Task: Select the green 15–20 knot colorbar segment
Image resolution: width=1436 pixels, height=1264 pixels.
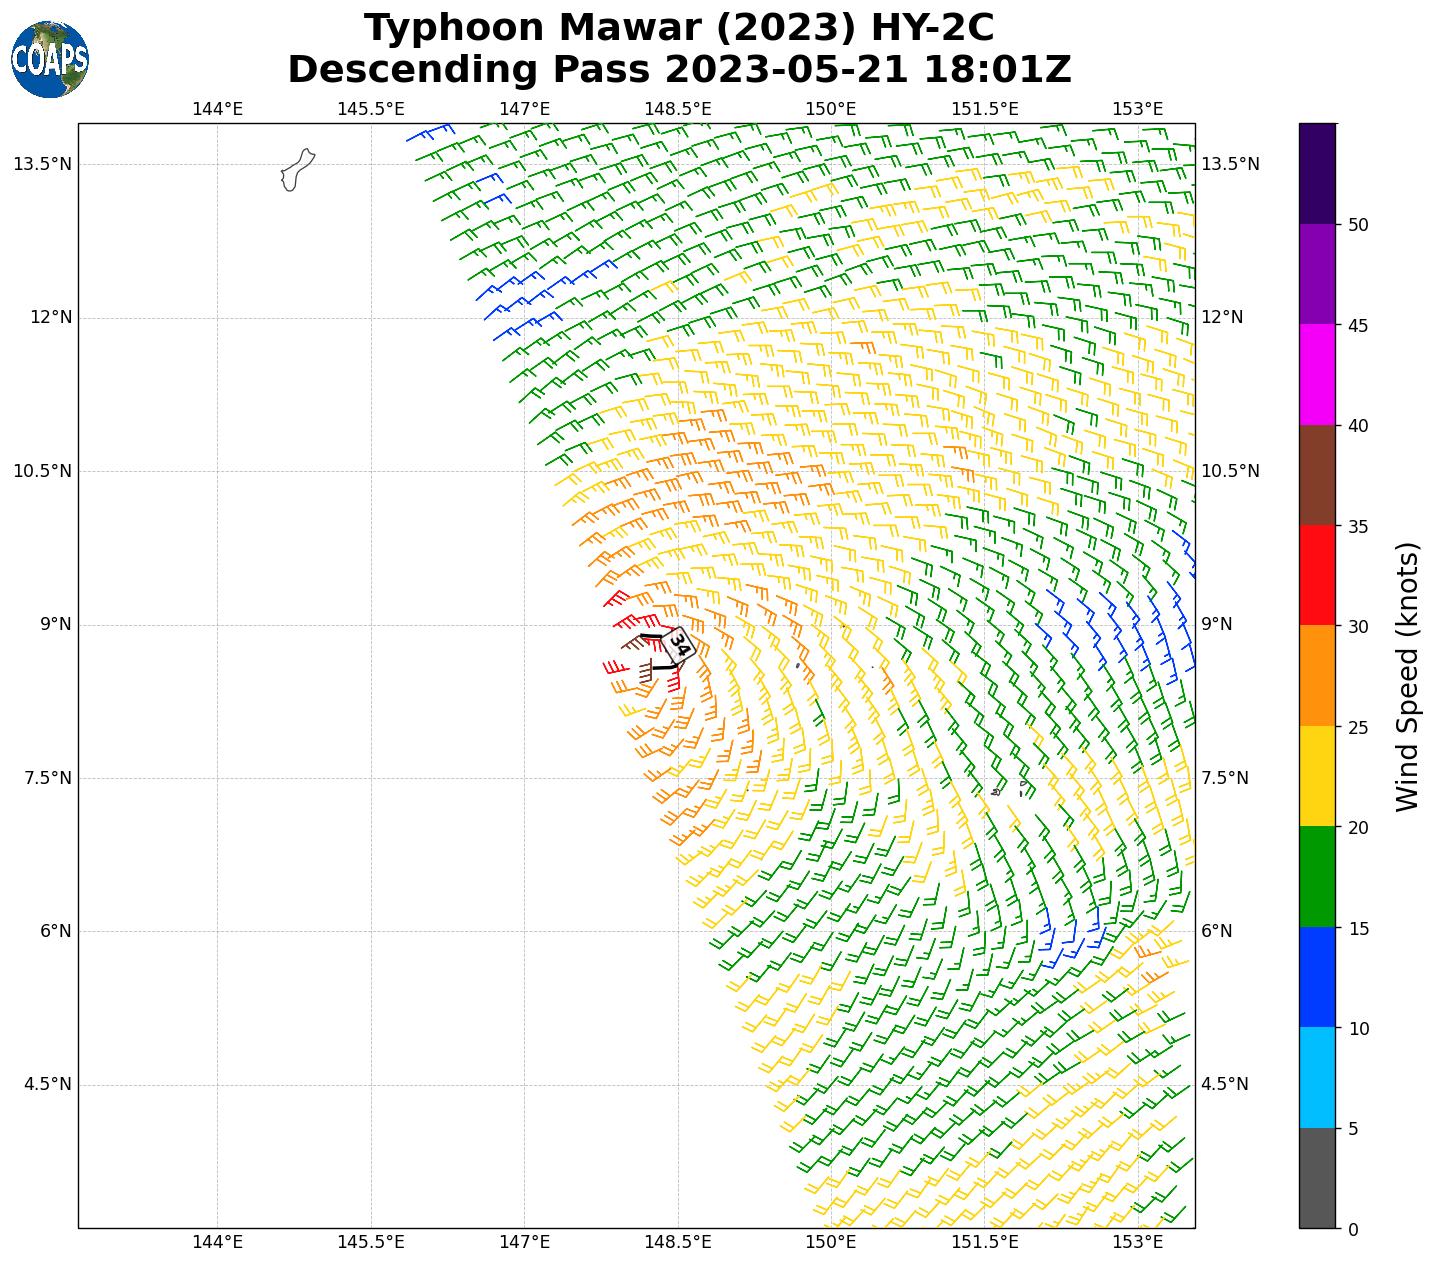Action: coord(1317,876)
